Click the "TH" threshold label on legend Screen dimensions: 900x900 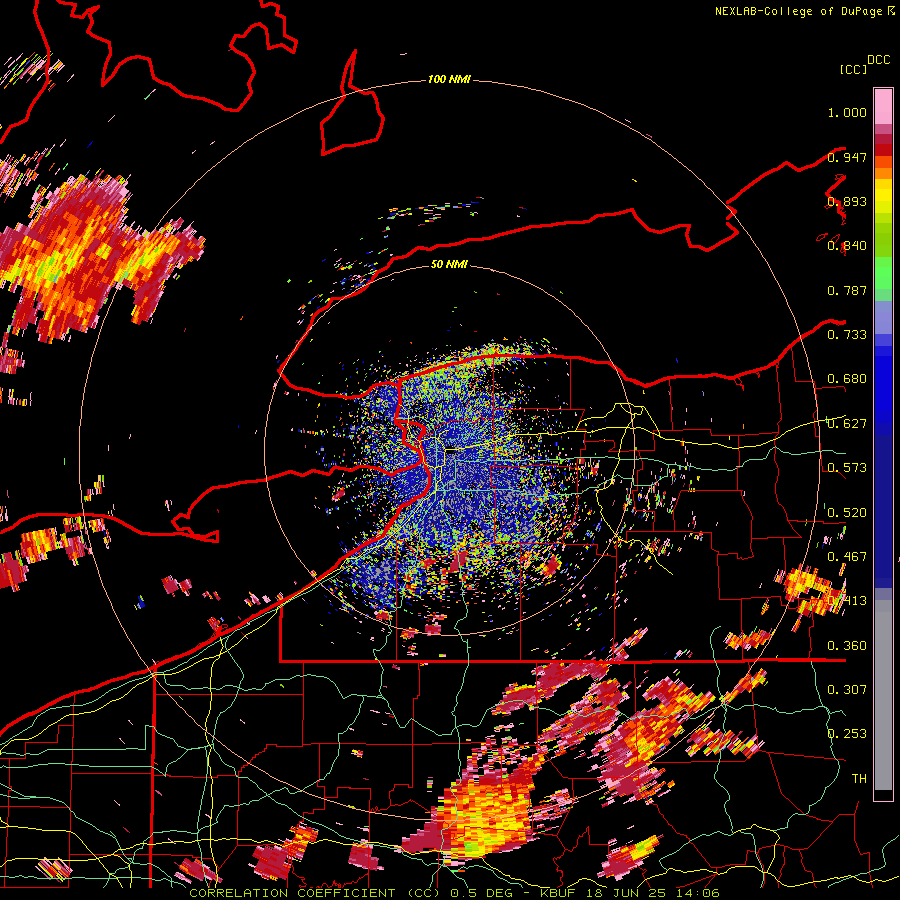click(859, 779)
